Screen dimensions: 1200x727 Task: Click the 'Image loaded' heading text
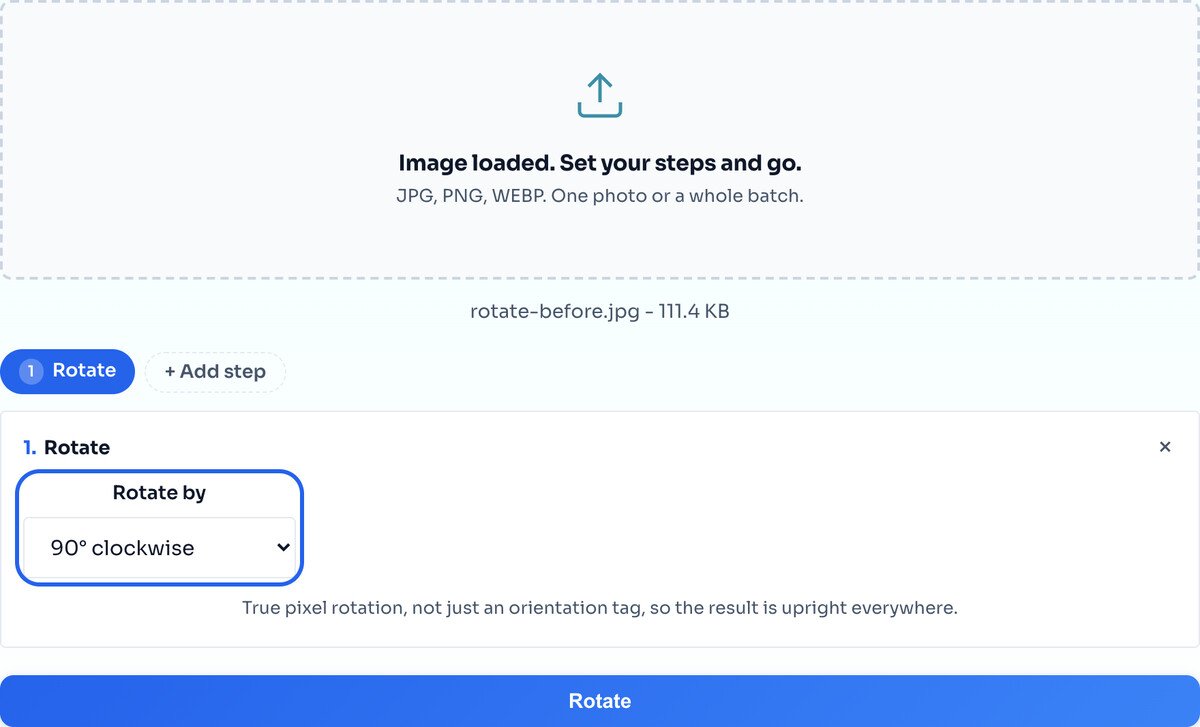(x=600, y=163)
